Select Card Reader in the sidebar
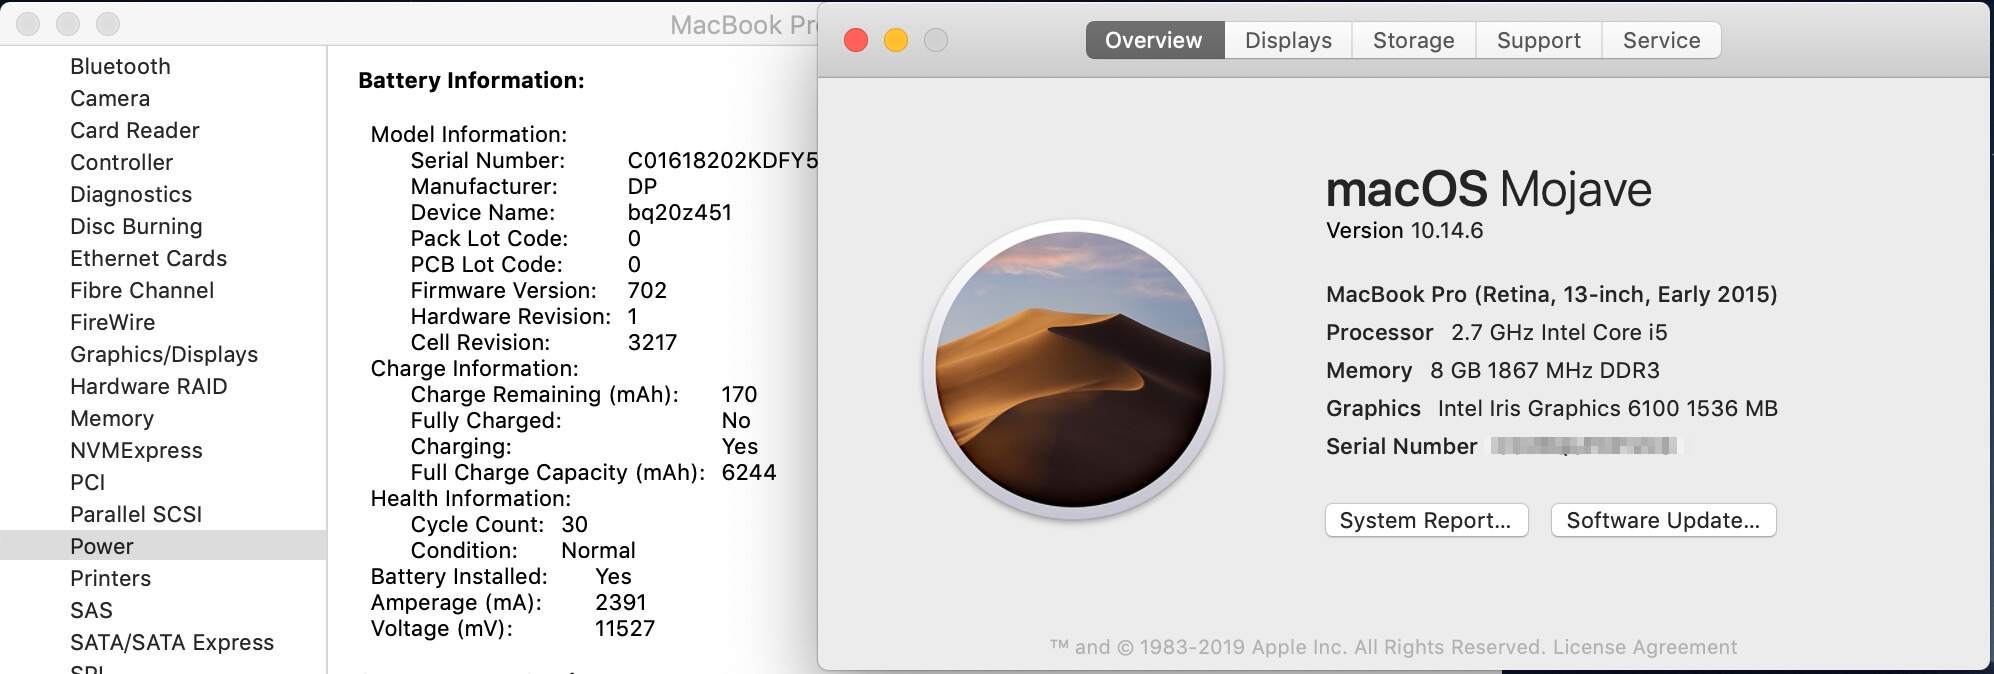Image resolution: width=1994 pixels, height=674 pixels. point(135,130)
